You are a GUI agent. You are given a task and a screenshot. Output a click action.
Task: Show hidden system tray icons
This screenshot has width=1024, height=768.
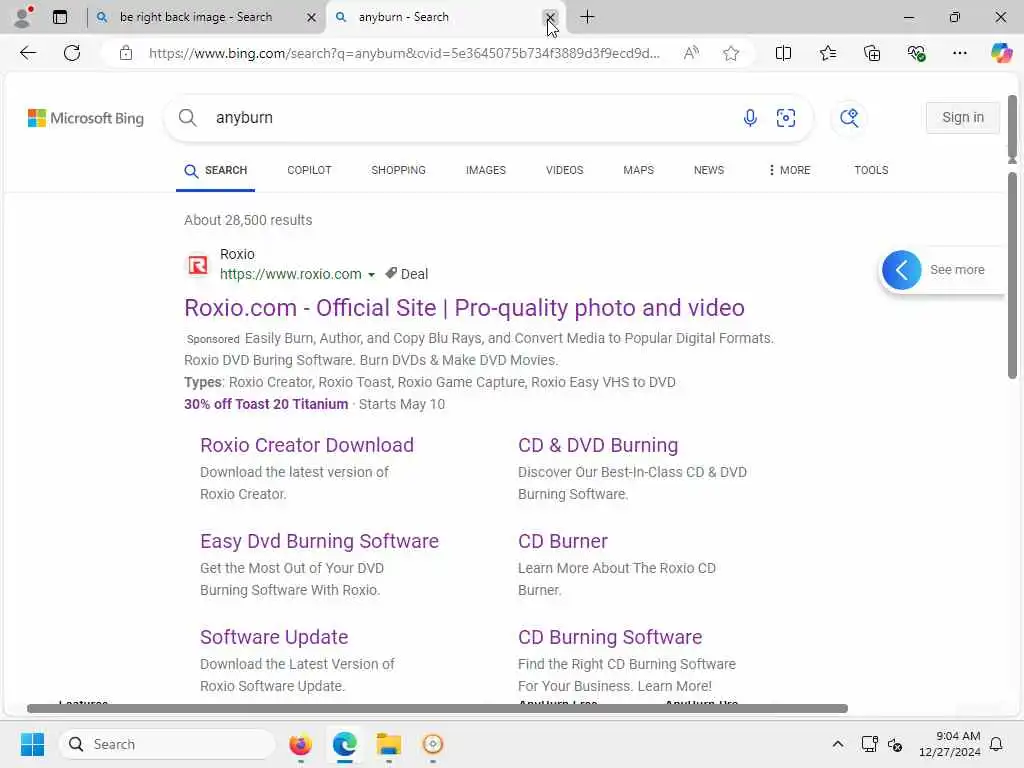click(x=838, y=744)
